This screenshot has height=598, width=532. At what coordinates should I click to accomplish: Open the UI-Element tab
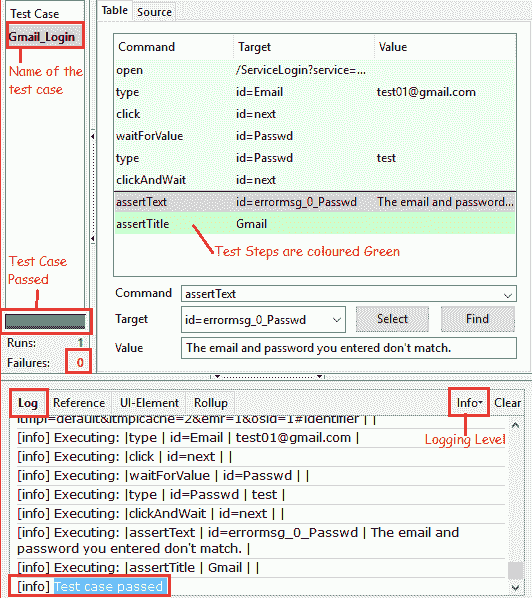coord(149,403)
